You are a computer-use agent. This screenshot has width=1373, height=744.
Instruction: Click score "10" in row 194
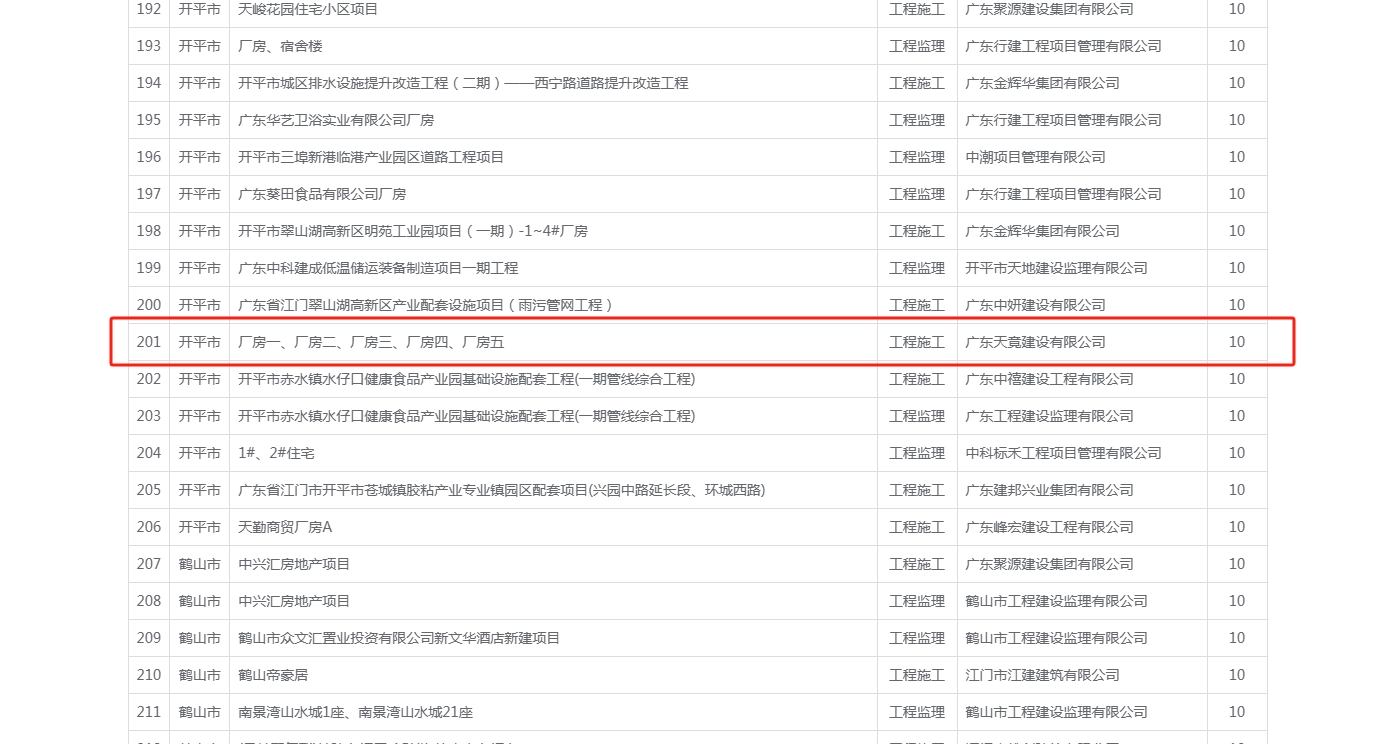tap(1237, 83)
